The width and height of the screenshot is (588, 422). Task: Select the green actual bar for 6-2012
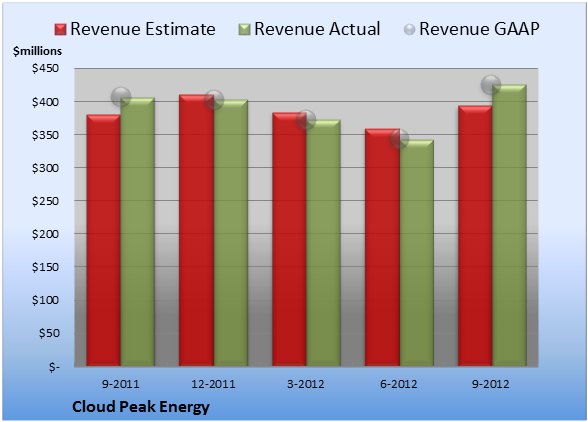click(x=417, y=253)
